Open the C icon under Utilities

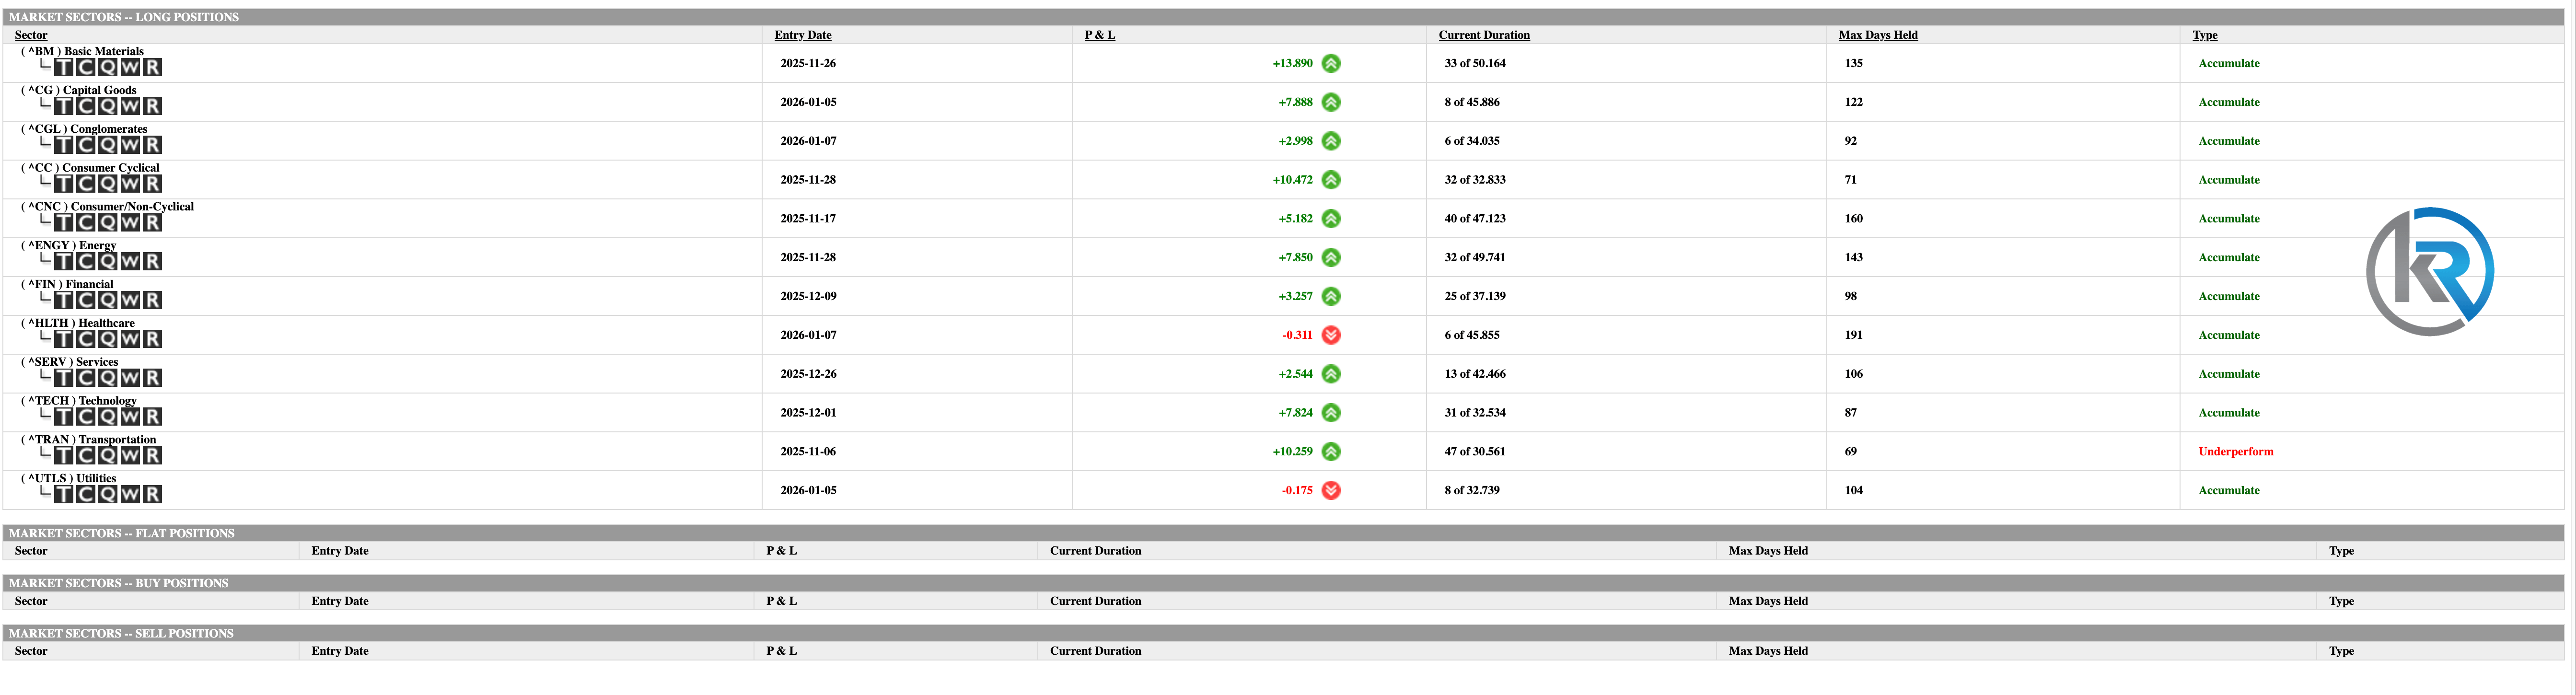coord(86,494)
